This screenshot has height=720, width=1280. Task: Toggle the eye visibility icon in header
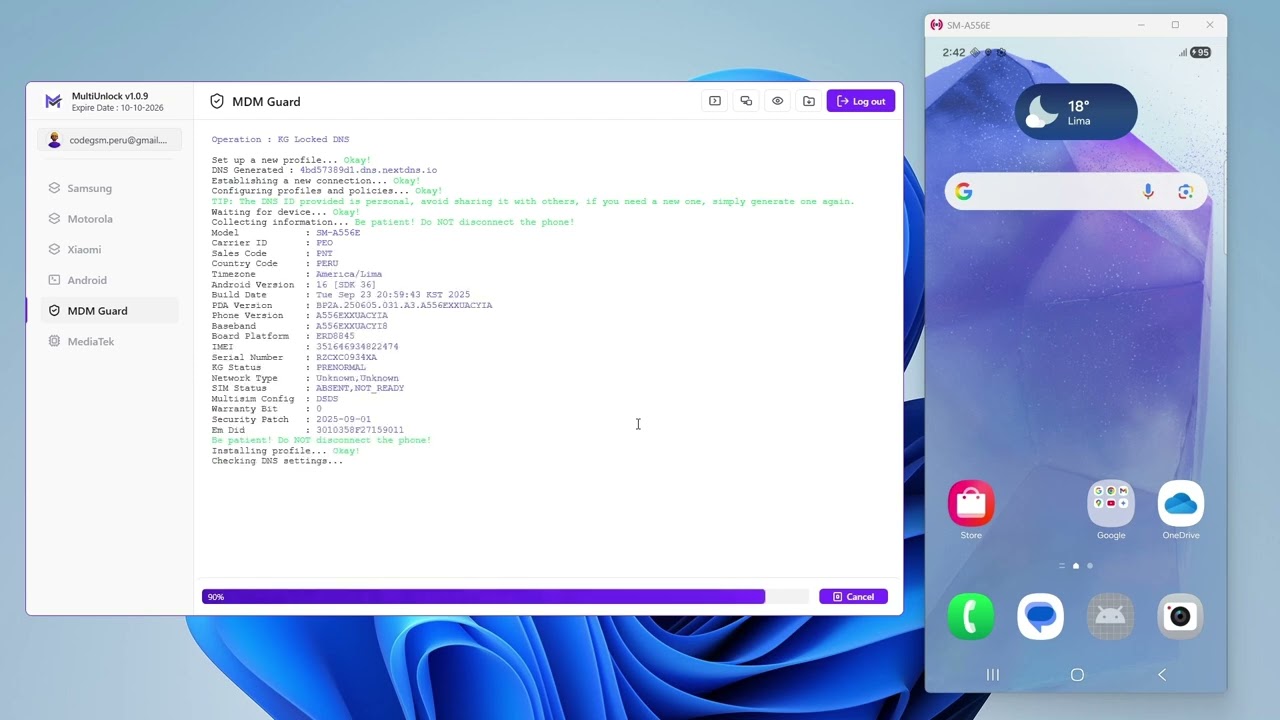pos(777,101)
